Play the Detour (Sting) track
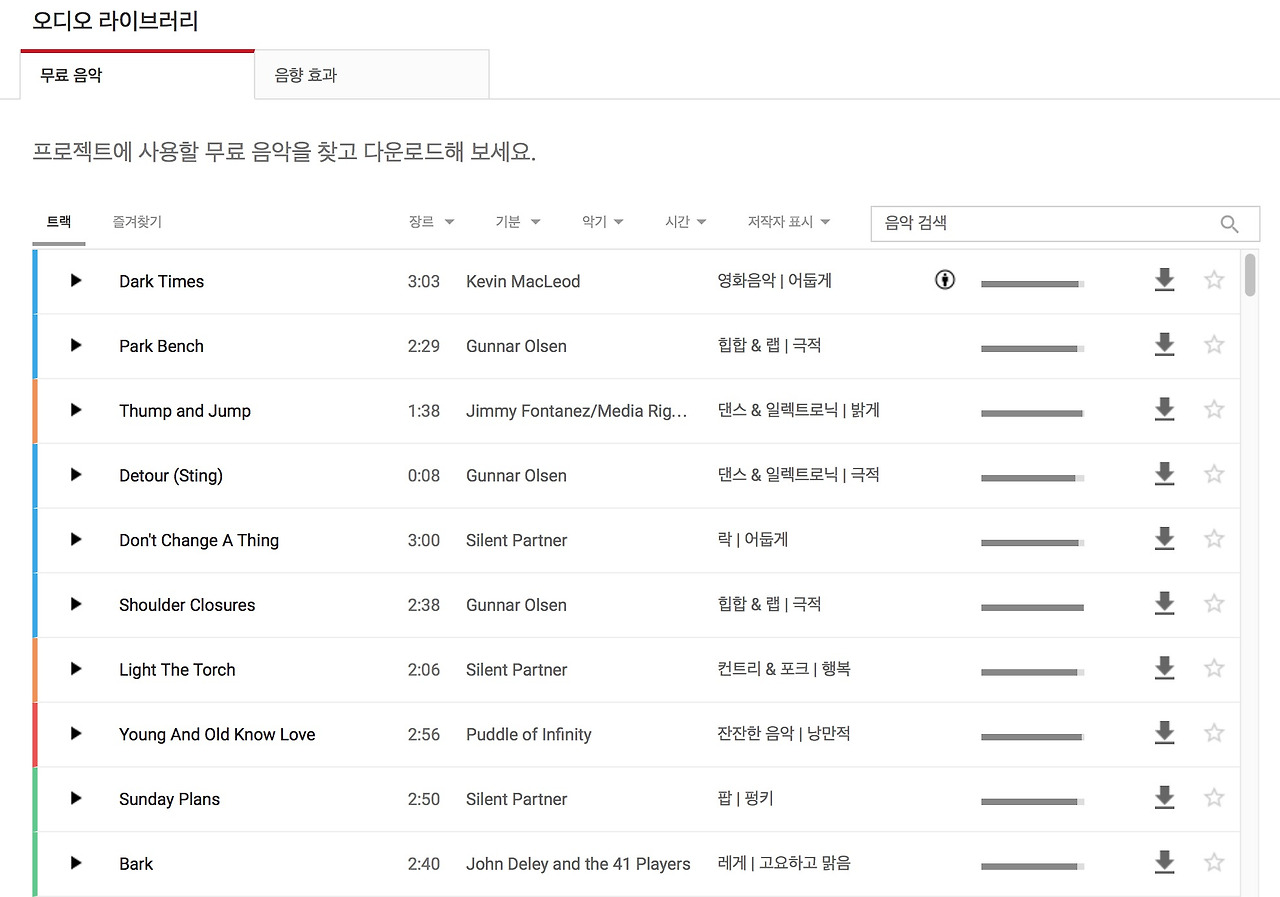Image resolution: width=1280 pixels, height=897 pixels. [76, 474]
